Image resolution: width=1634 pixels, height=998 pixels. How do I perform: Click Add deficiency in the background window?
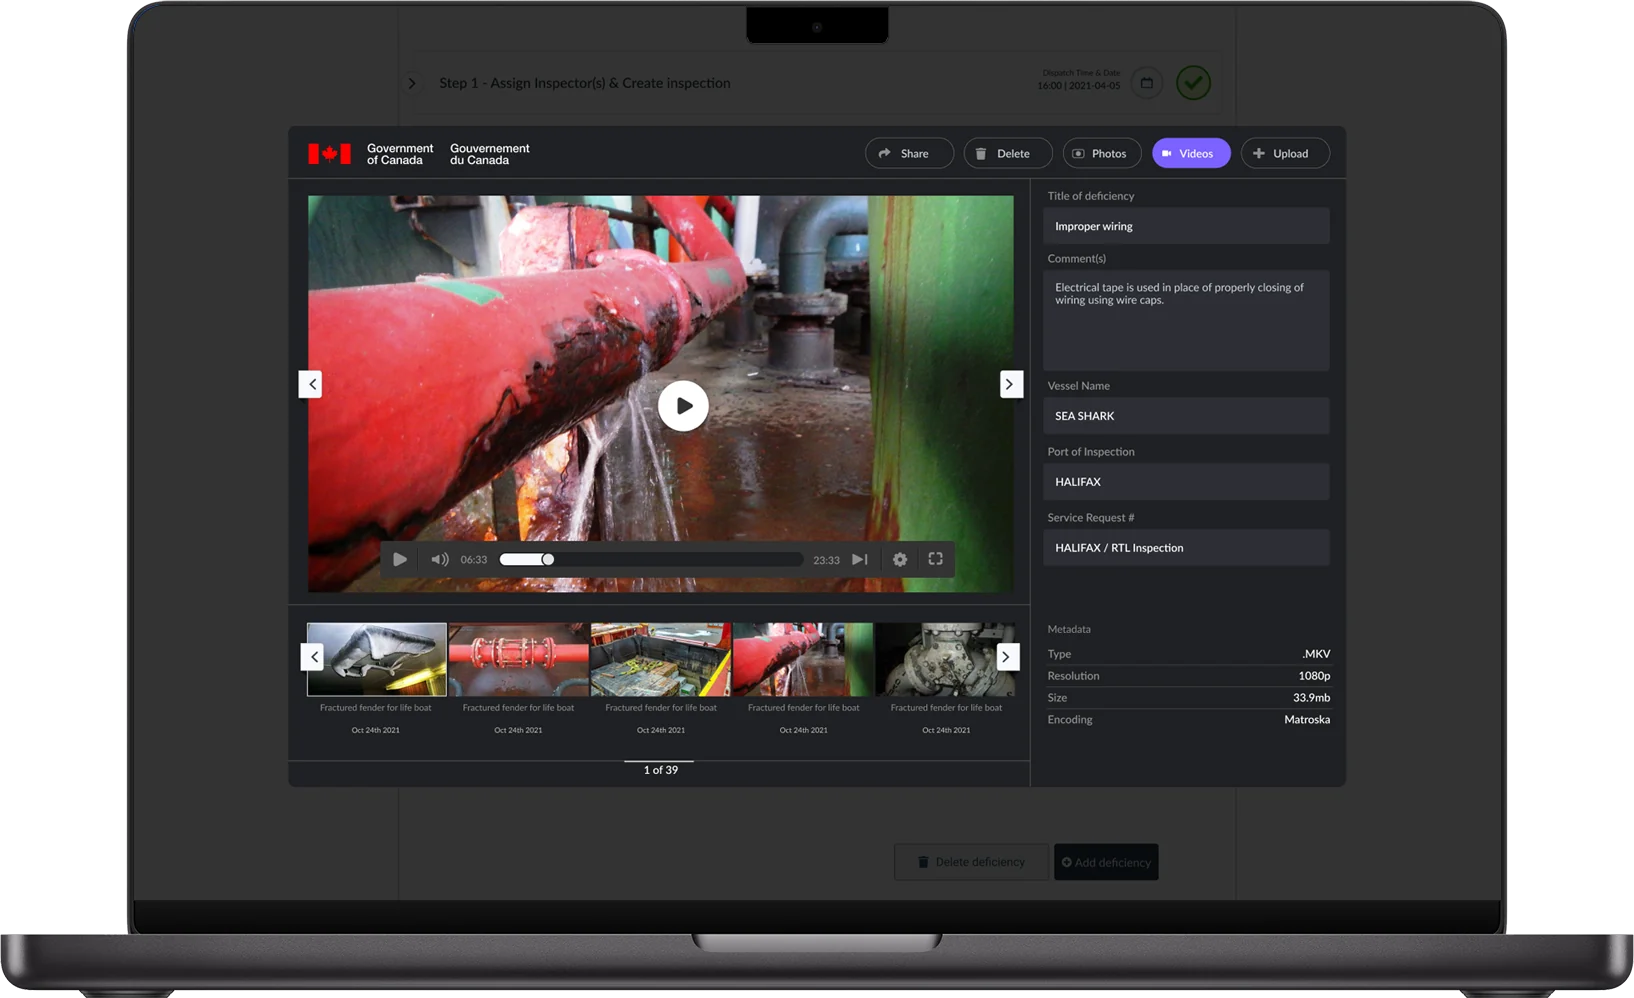[1106, 862]
